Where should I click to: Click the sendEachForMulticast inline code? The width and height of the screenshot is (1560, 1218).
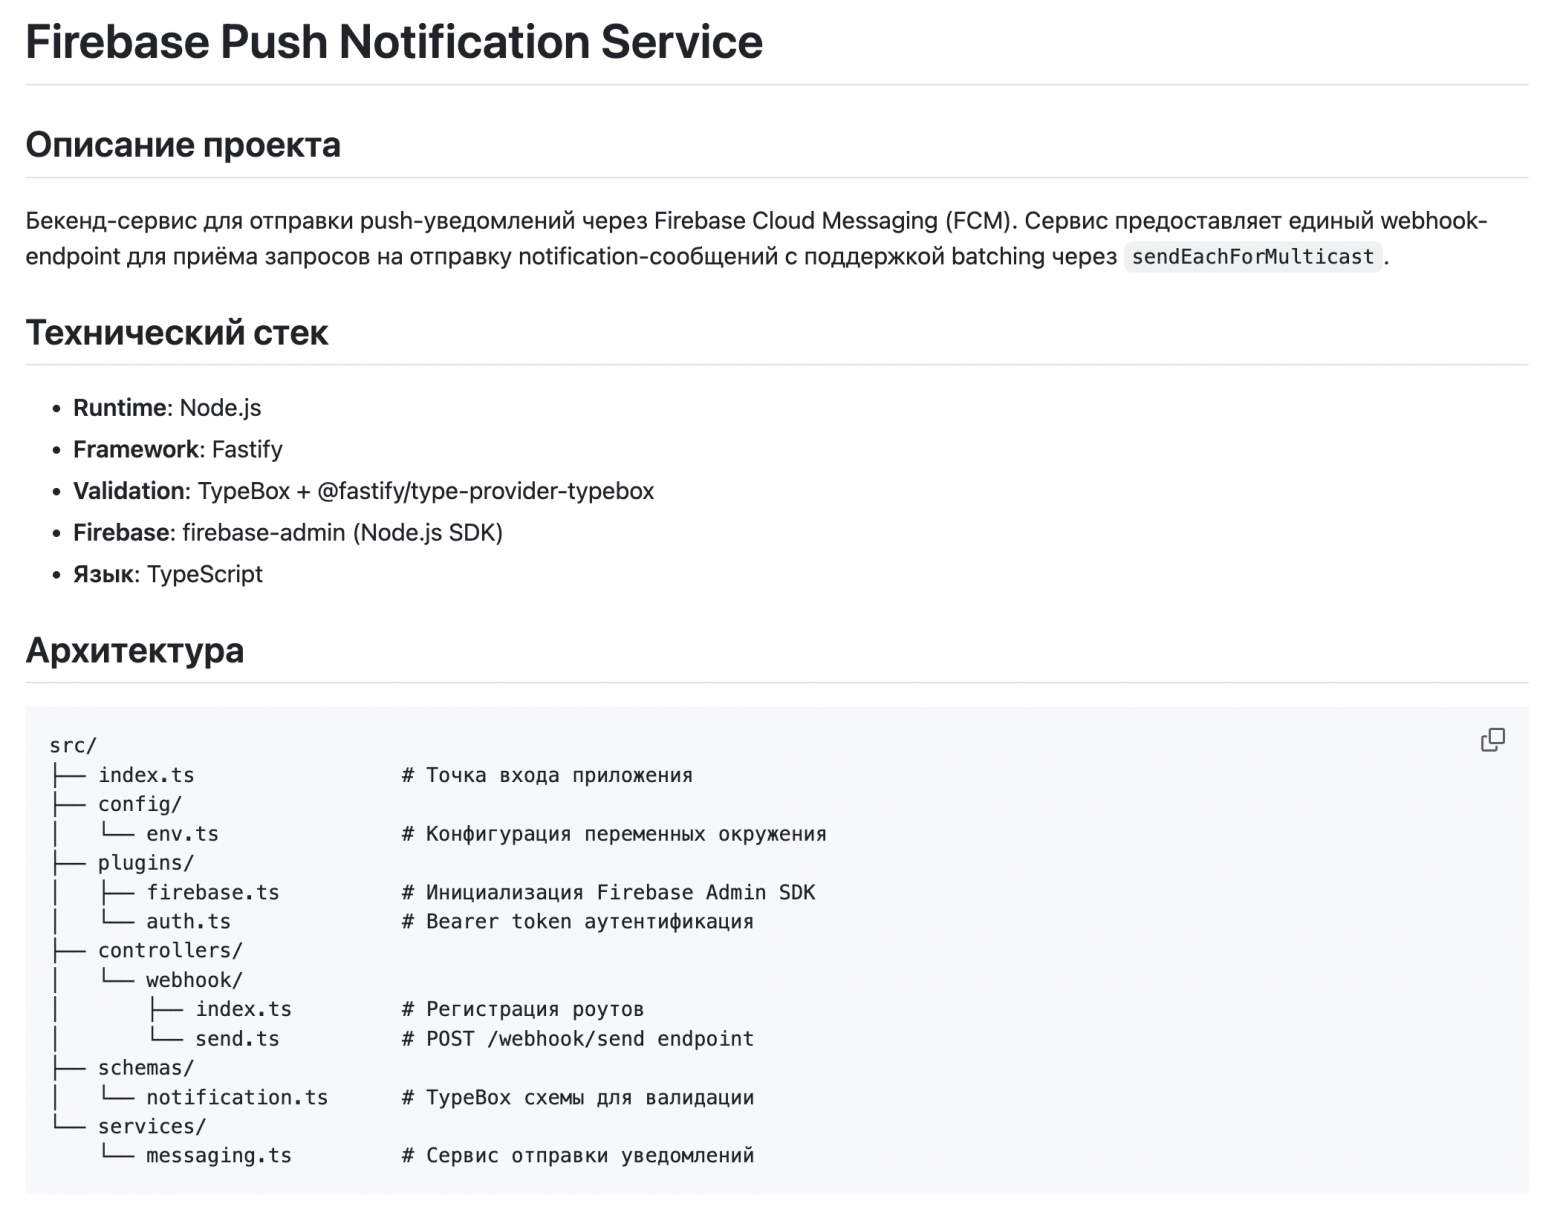(1252, 257)
